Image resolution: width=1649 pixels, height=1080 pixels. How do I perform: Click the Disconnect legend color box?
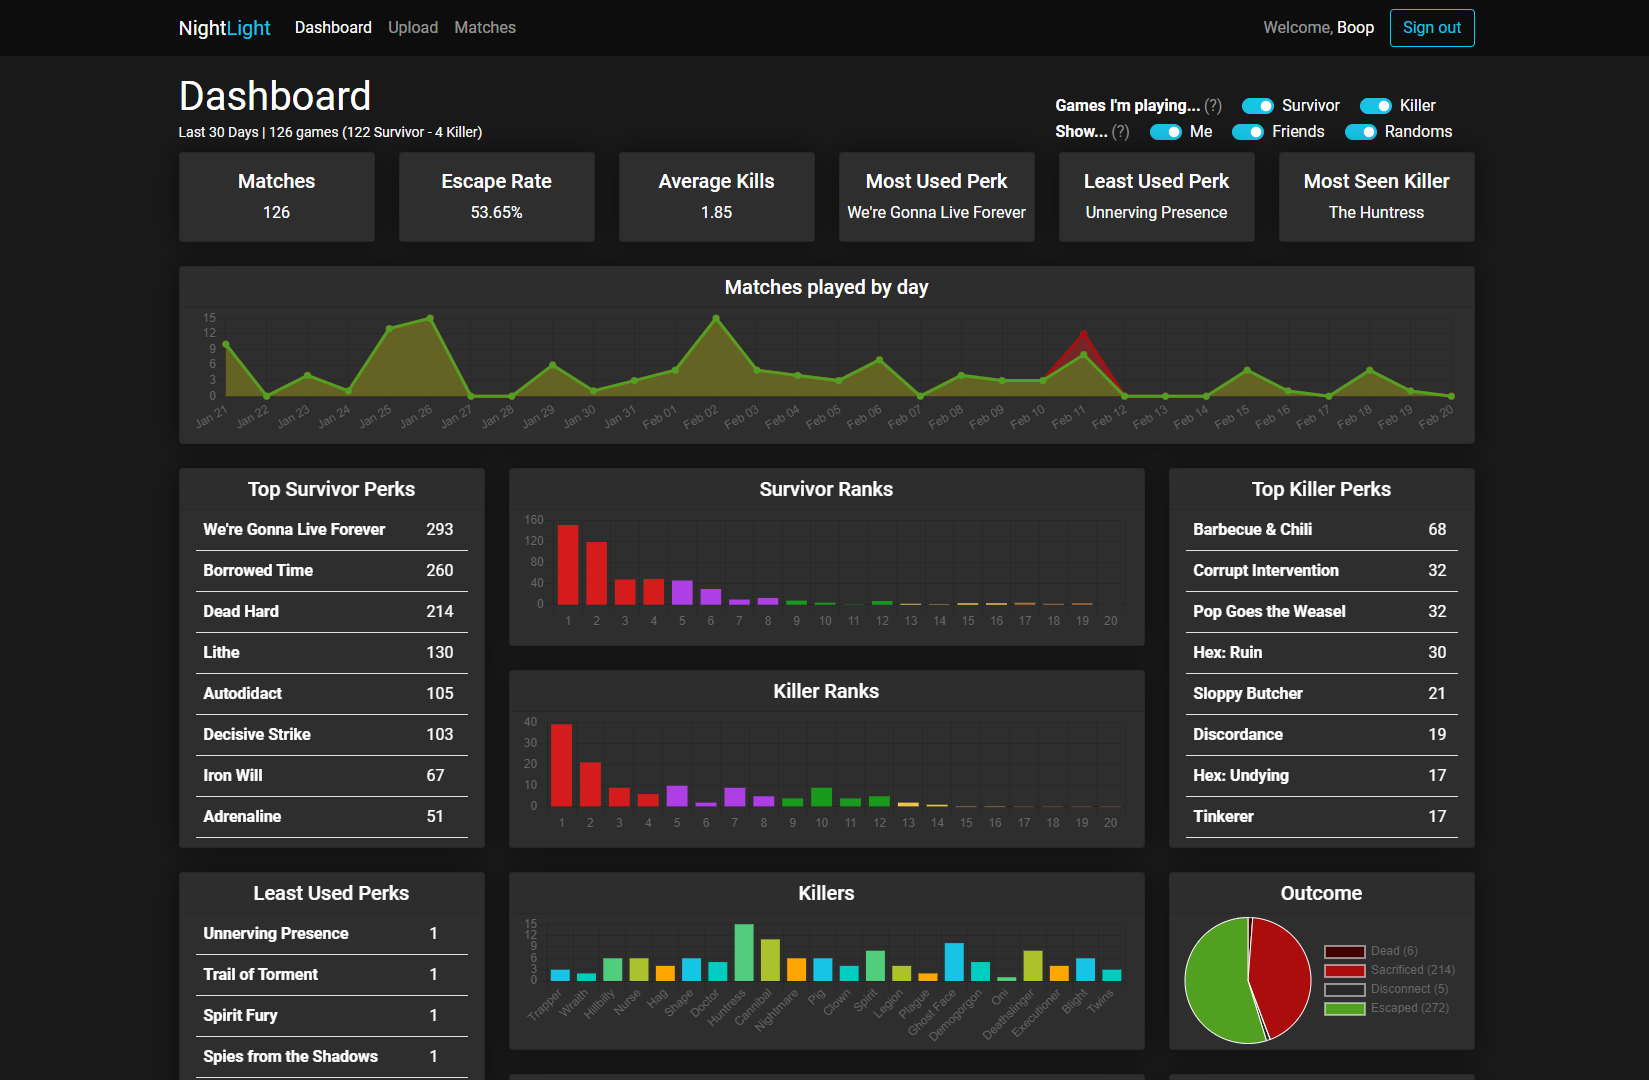pyautogui.click(x=1344, y=989)
